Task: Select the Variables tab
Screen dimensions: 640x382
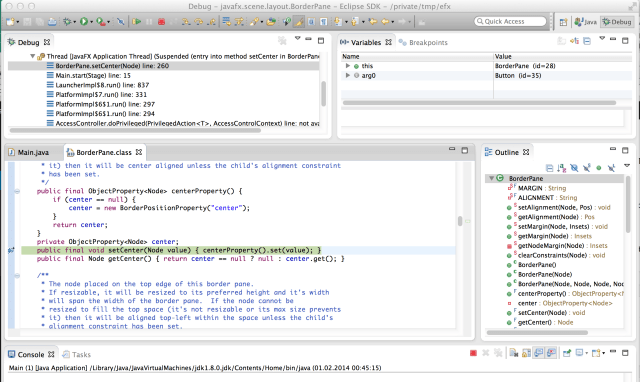Action: (x=366, y=42)
